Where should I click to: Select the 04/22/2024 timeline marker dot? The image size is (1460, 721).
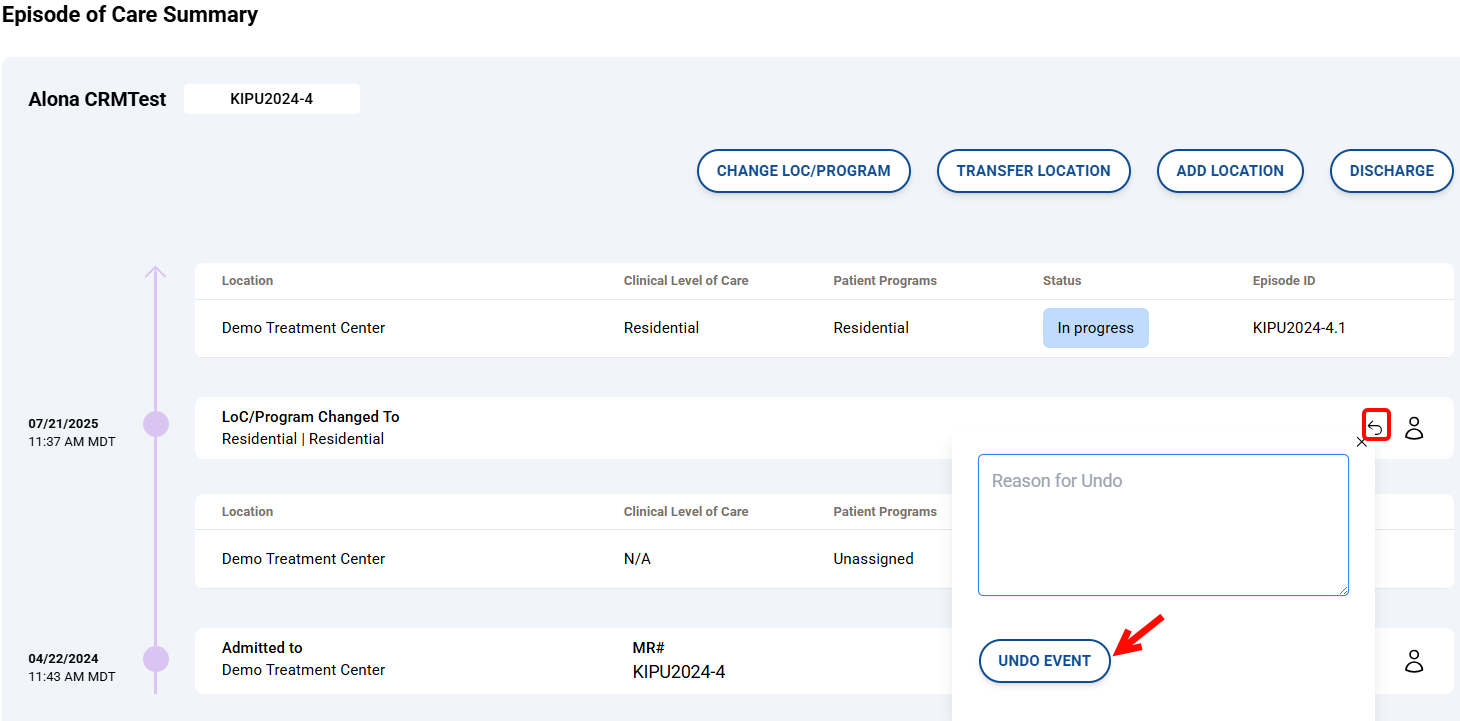coord(156,659)
